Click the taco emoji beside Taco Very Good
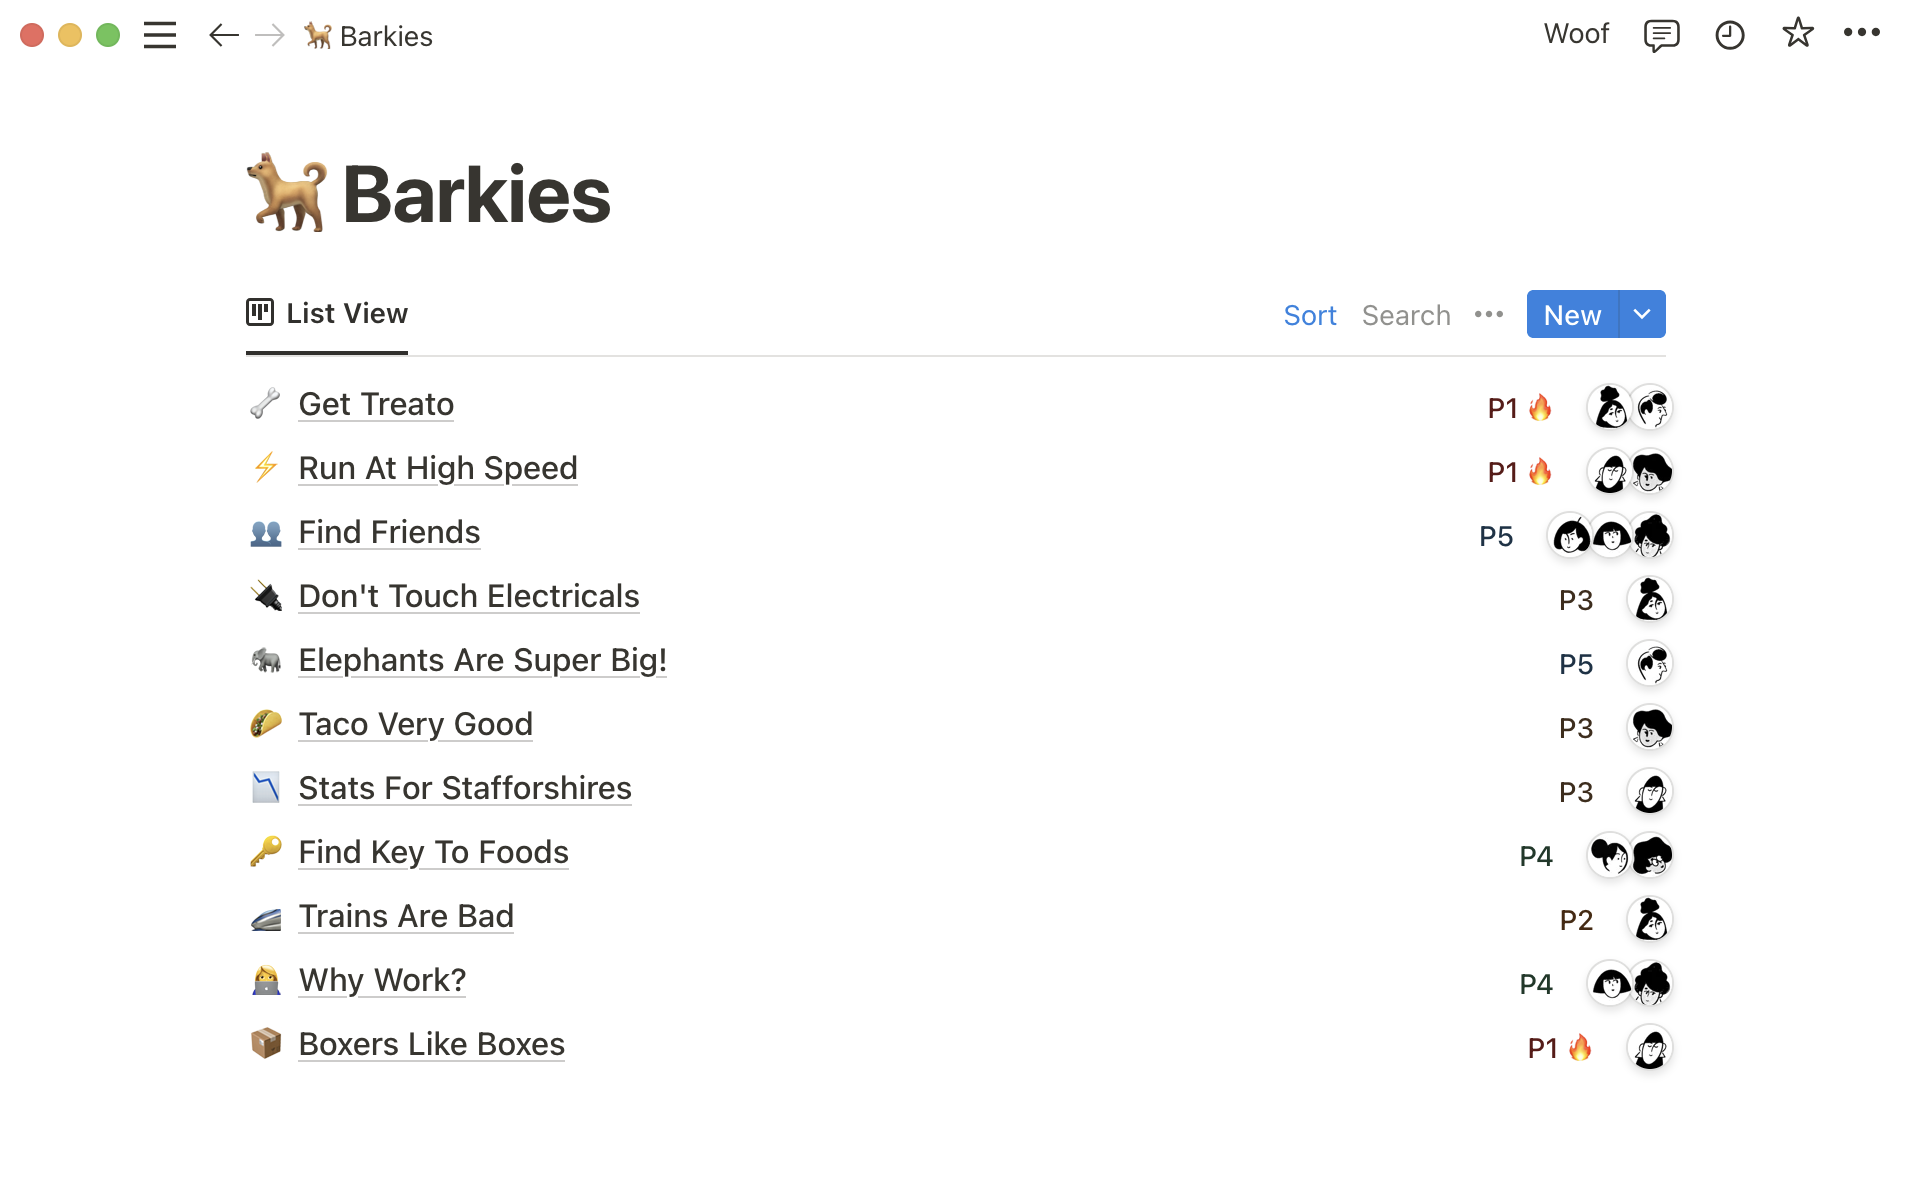Viewport: 1912px width, 1194px height. click(x=266, y=723)
